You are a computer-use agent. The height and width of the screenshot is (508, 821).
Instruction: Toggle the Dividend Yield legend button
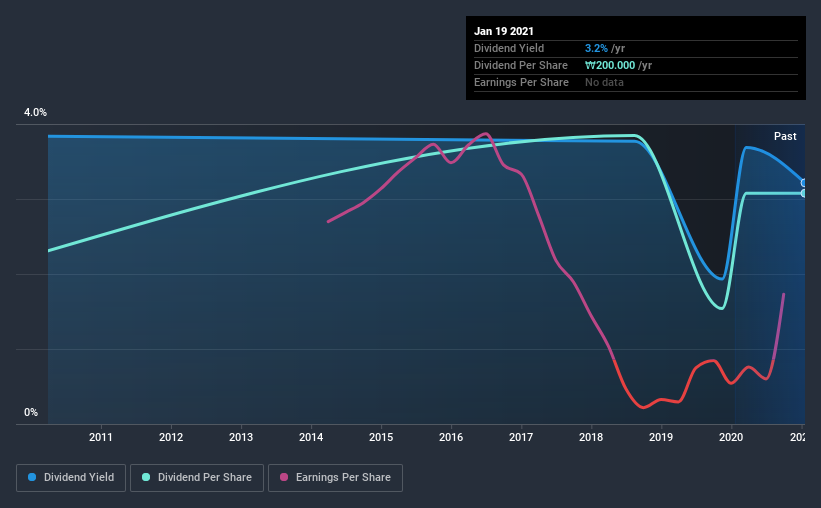tap(71, 478)
